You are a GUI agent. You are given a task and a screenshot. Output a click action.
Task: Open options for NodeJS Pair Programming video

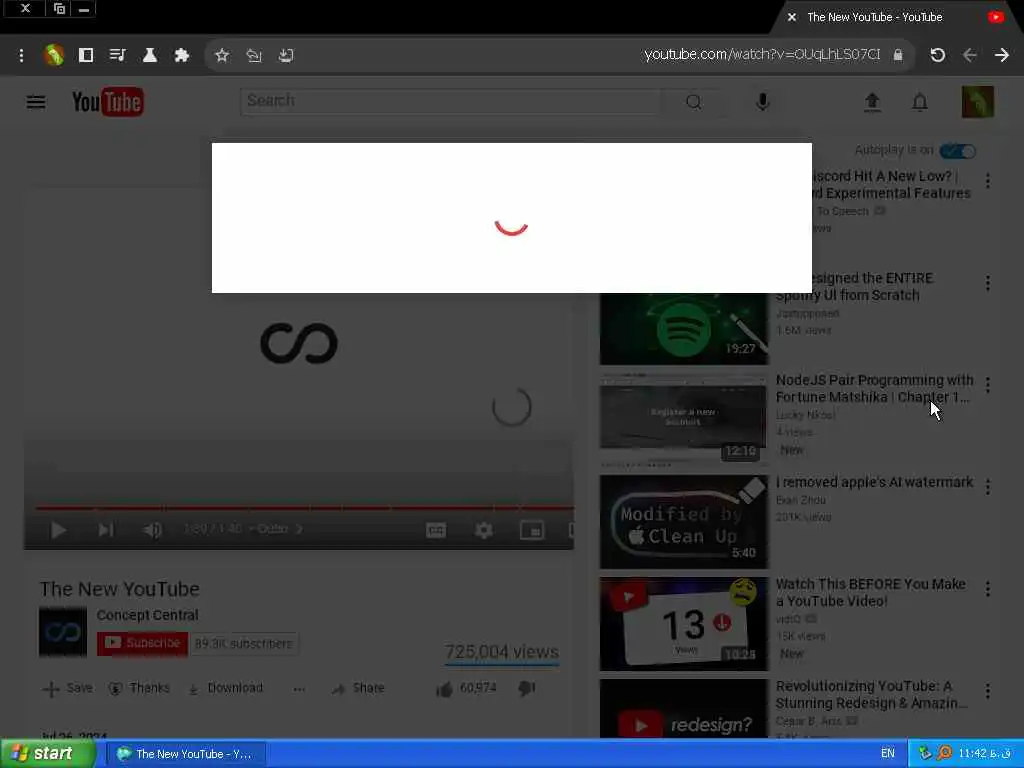pyautogui.click(x=987, y=385)
